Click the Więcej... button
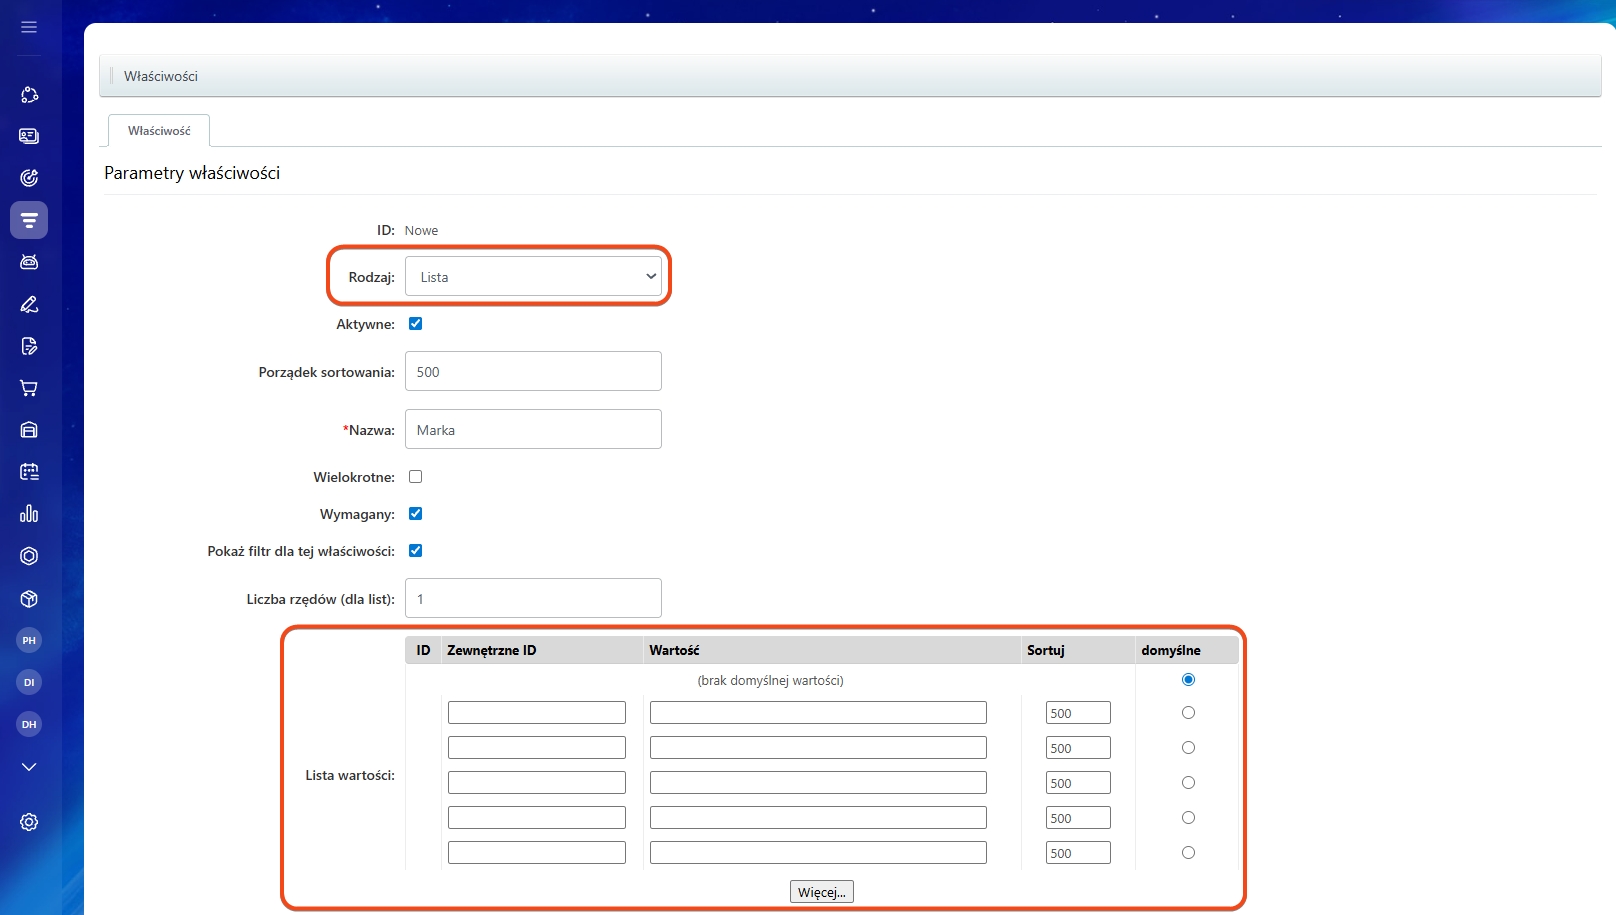Screen dimensions: 1616x915 [x=821, y=892]
